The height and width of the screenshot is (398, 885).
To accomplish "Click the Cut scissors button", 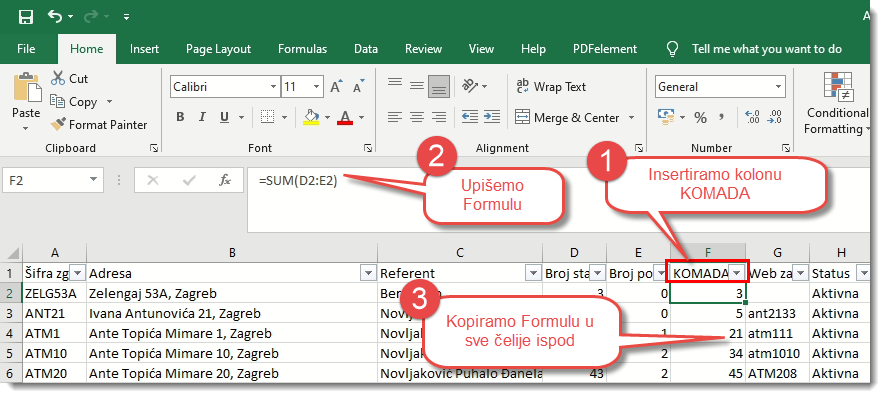I will [x=69, y=78].
